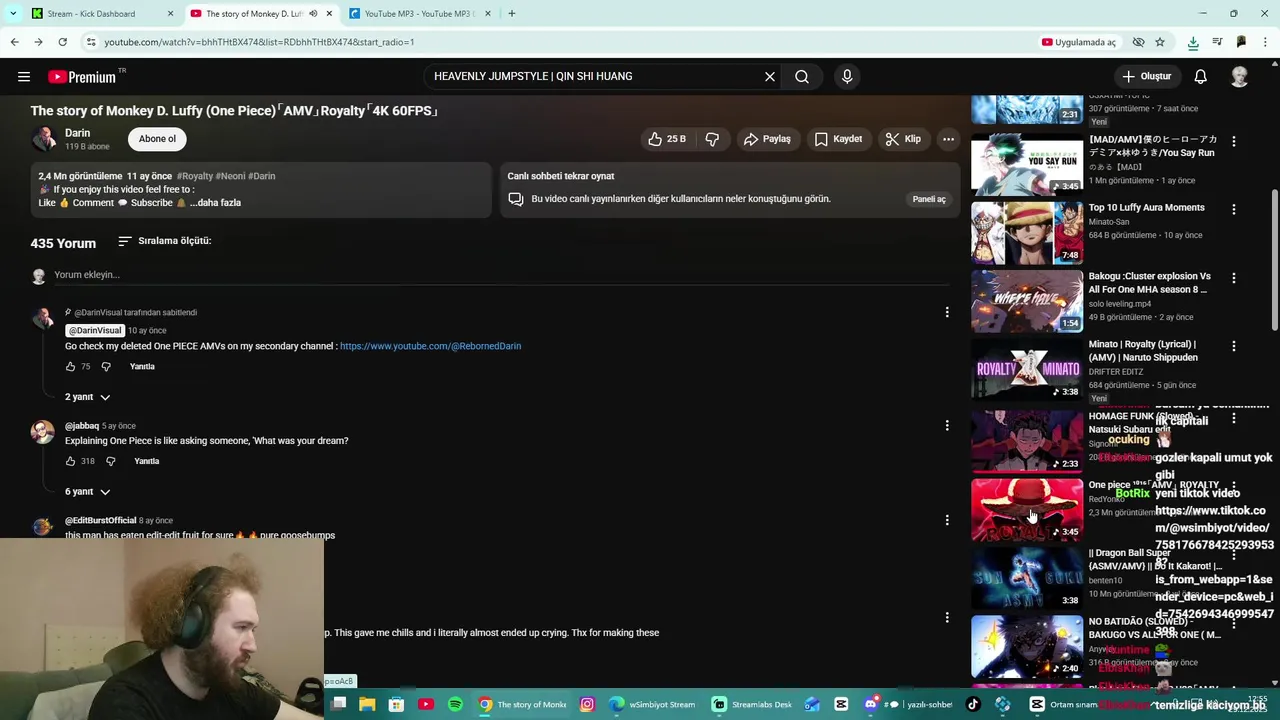Click the address bar URL
1280x720 pixels.
click(259, 42)
